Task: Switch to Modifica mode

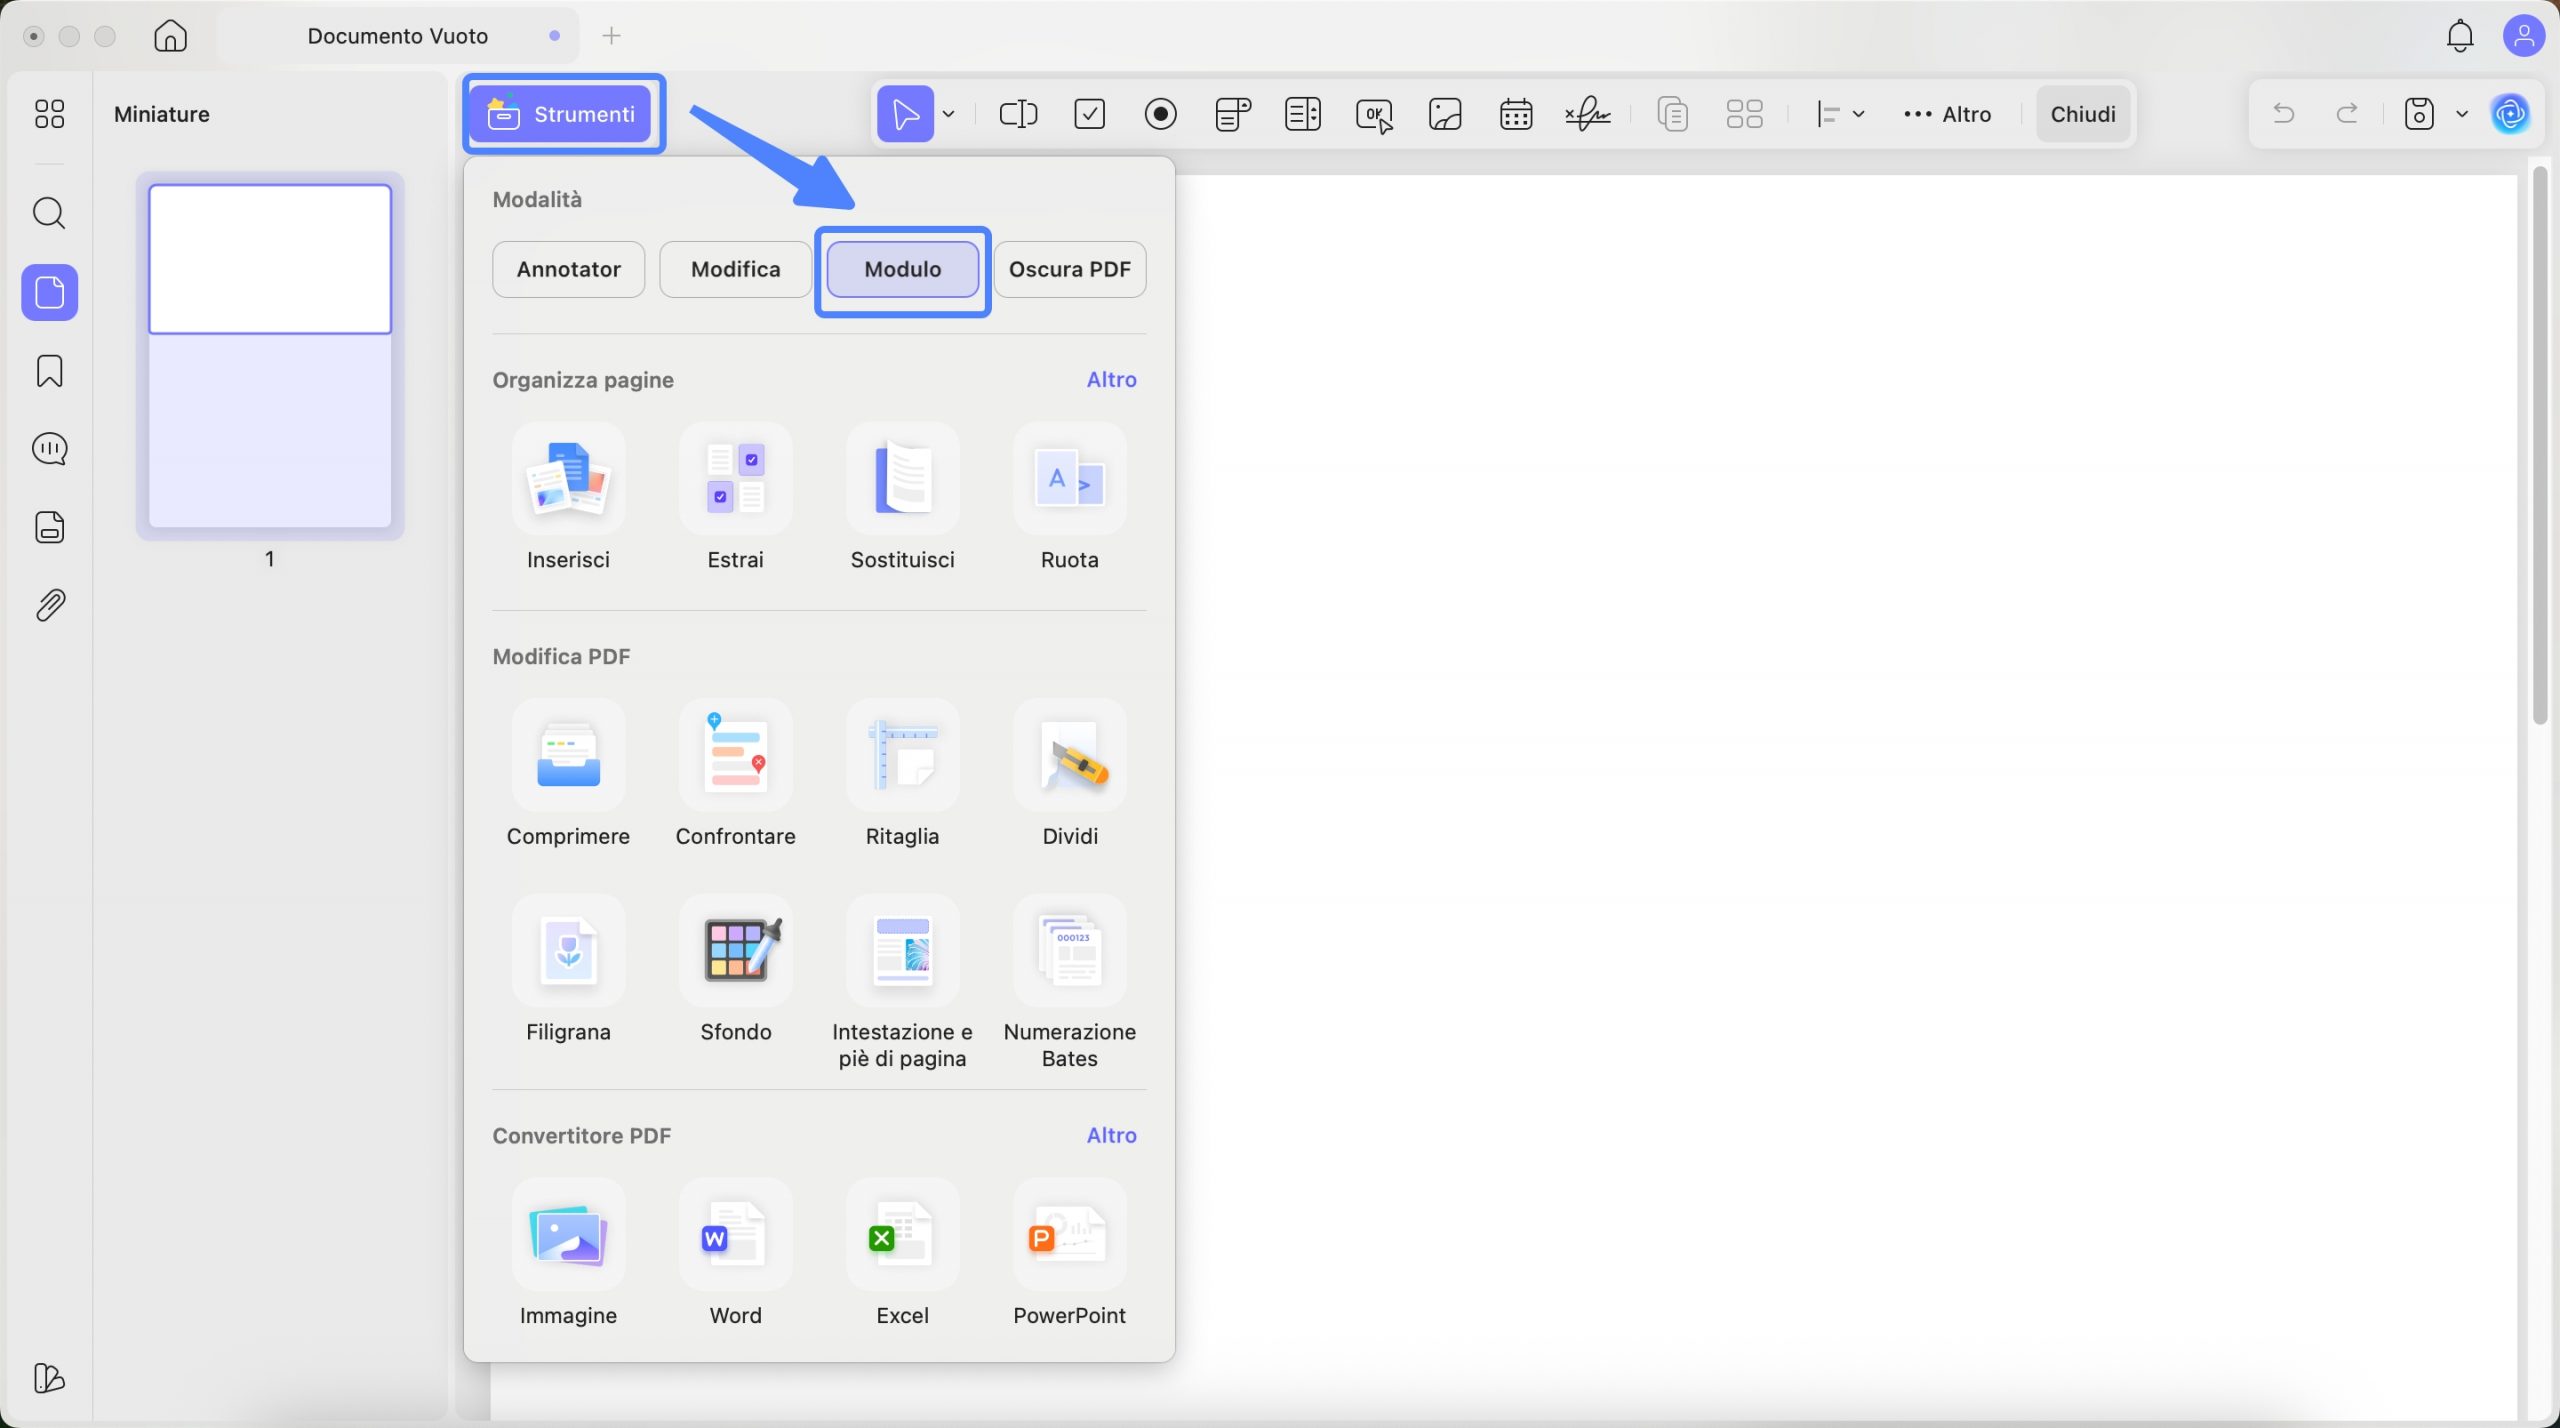Action: click(x=735, y=269)
